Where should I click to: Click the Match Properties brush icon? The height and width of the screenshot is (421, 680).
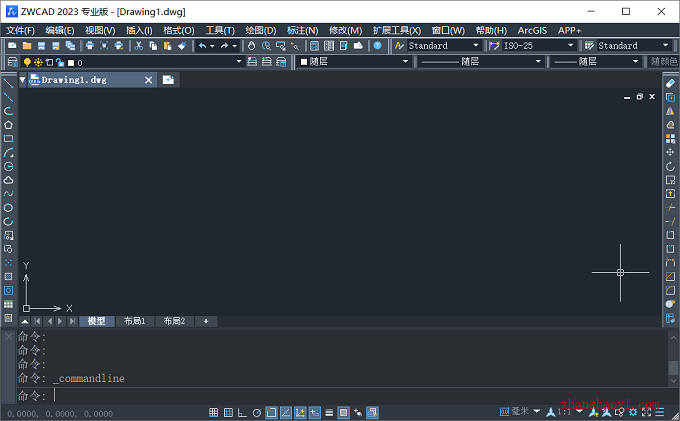point(182,46)
